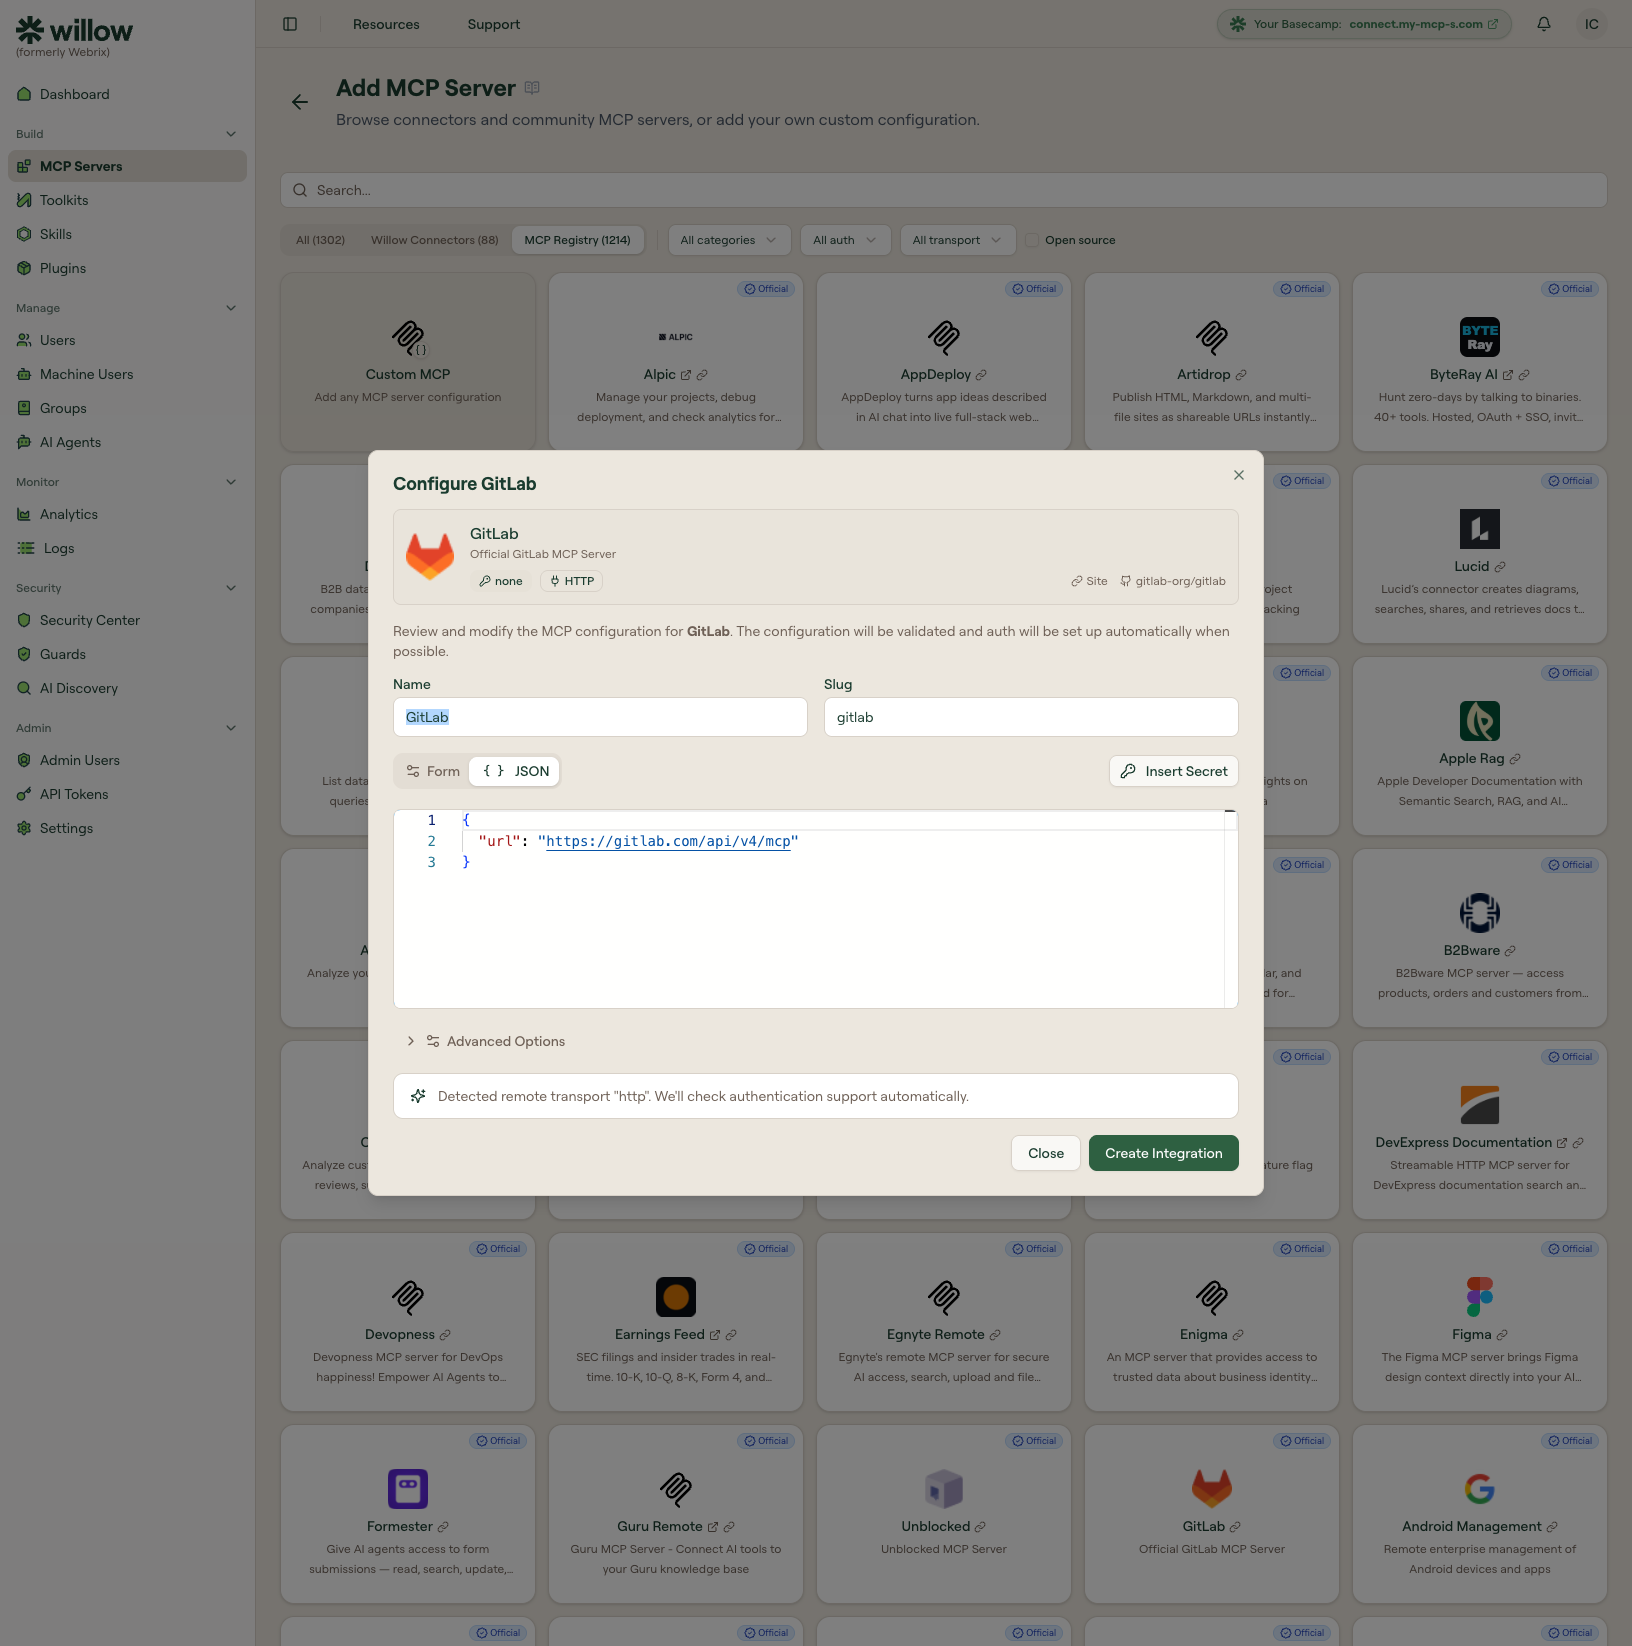Viewport: 1632px width, 1646px height.
Task: Open ByteRay AI external link icon
Action: [1508, 375]
